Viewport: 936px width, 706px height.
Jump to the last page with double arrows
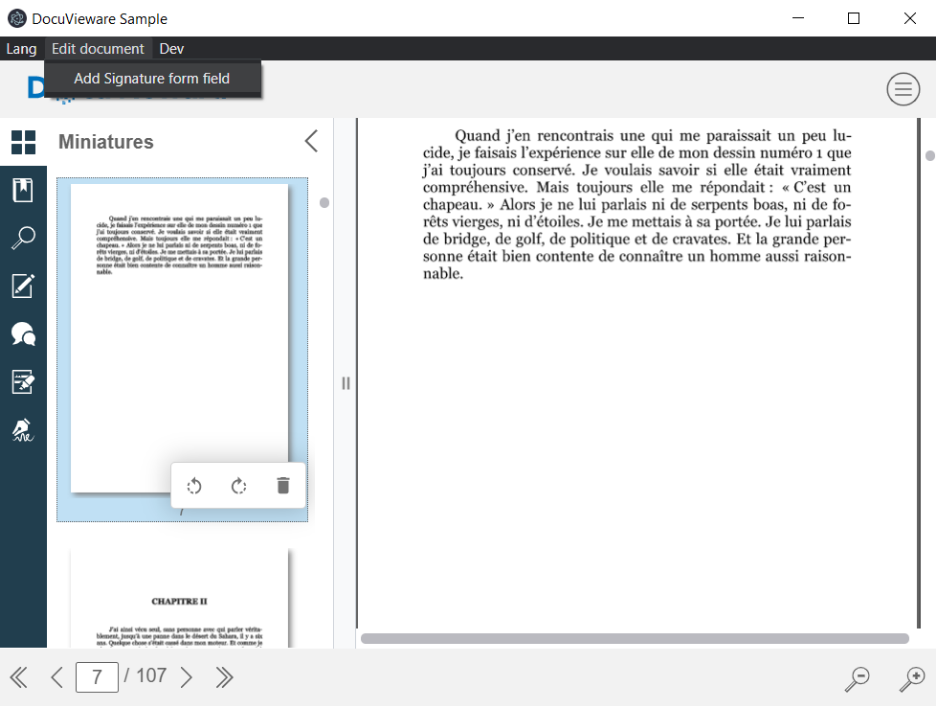click(222, 677)
